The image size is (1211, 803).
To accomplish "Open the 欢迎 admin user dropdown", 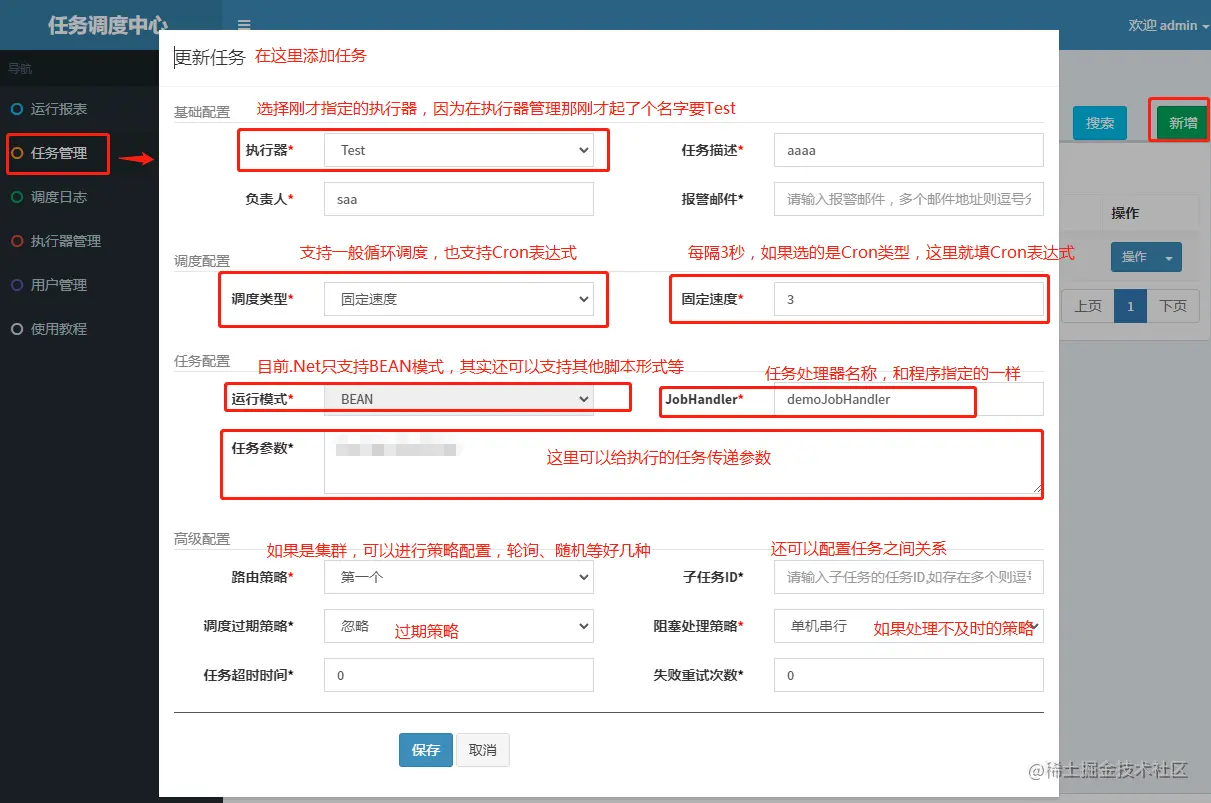I will (x=1168, y=25).
